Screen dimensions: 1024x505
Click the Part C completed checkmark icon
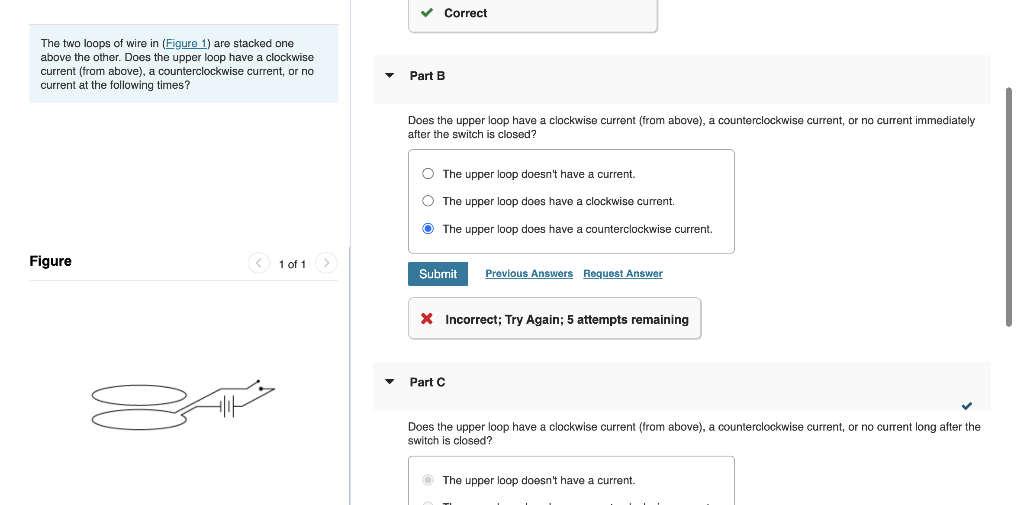[967, 406]
